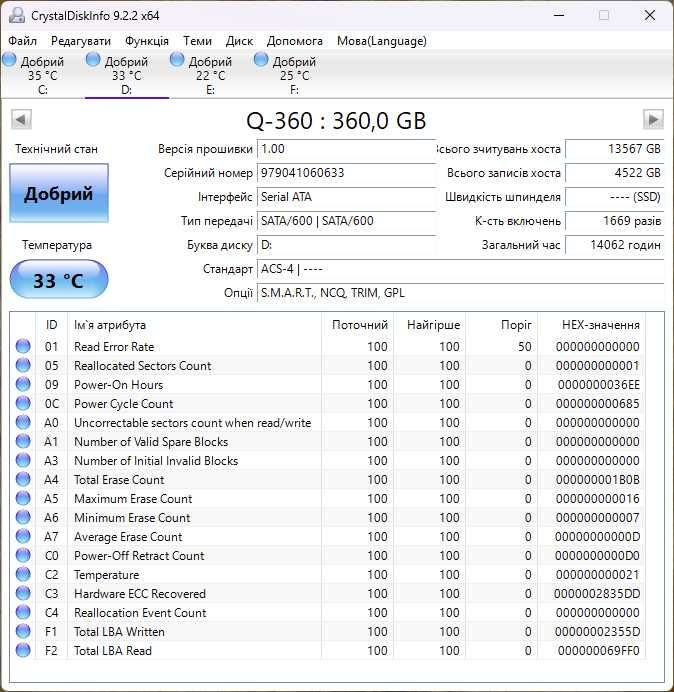674x692 pixels.
Task: Click the status orb for Total LBA Written
Action: coord(23,631)
